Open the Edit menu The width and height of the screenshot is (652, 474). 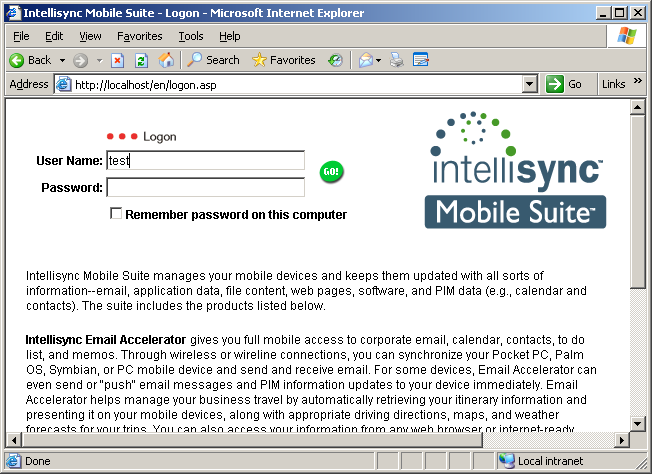pyautogui.click(x=54, y=36)
